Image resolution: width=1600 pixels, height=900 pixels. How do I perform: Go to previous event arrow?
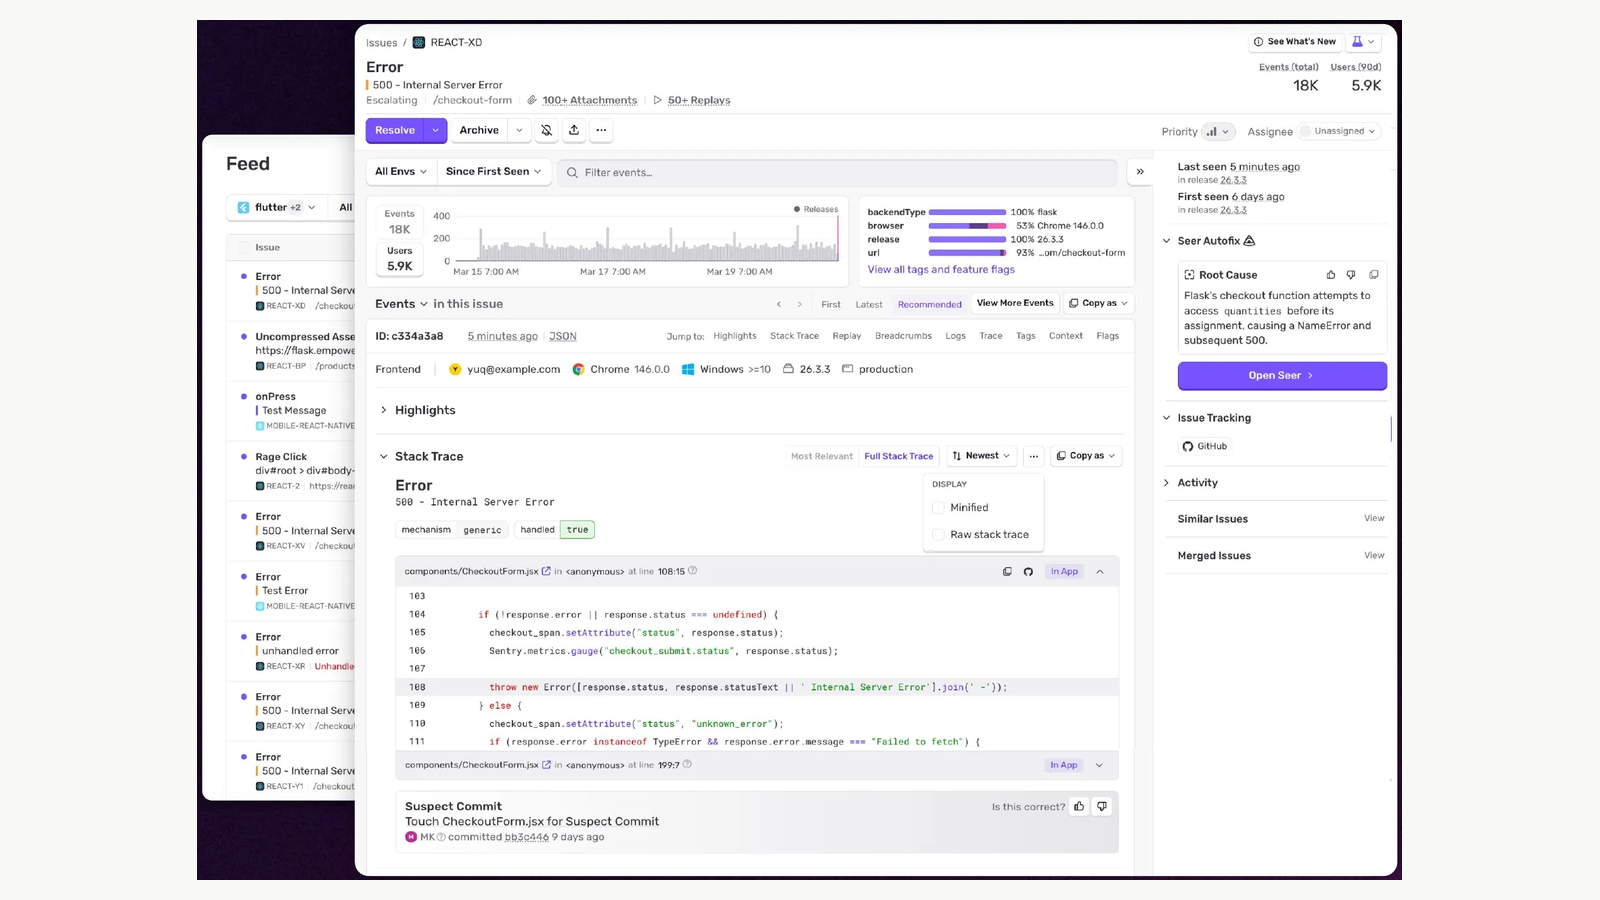coord(779,304)
